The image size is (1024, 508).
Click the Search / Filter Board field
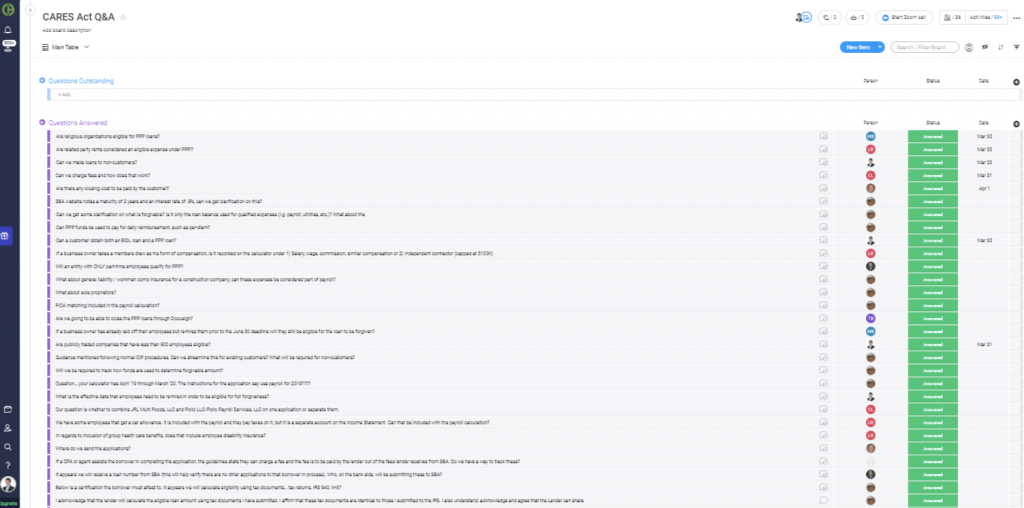(x=925, y=47)
